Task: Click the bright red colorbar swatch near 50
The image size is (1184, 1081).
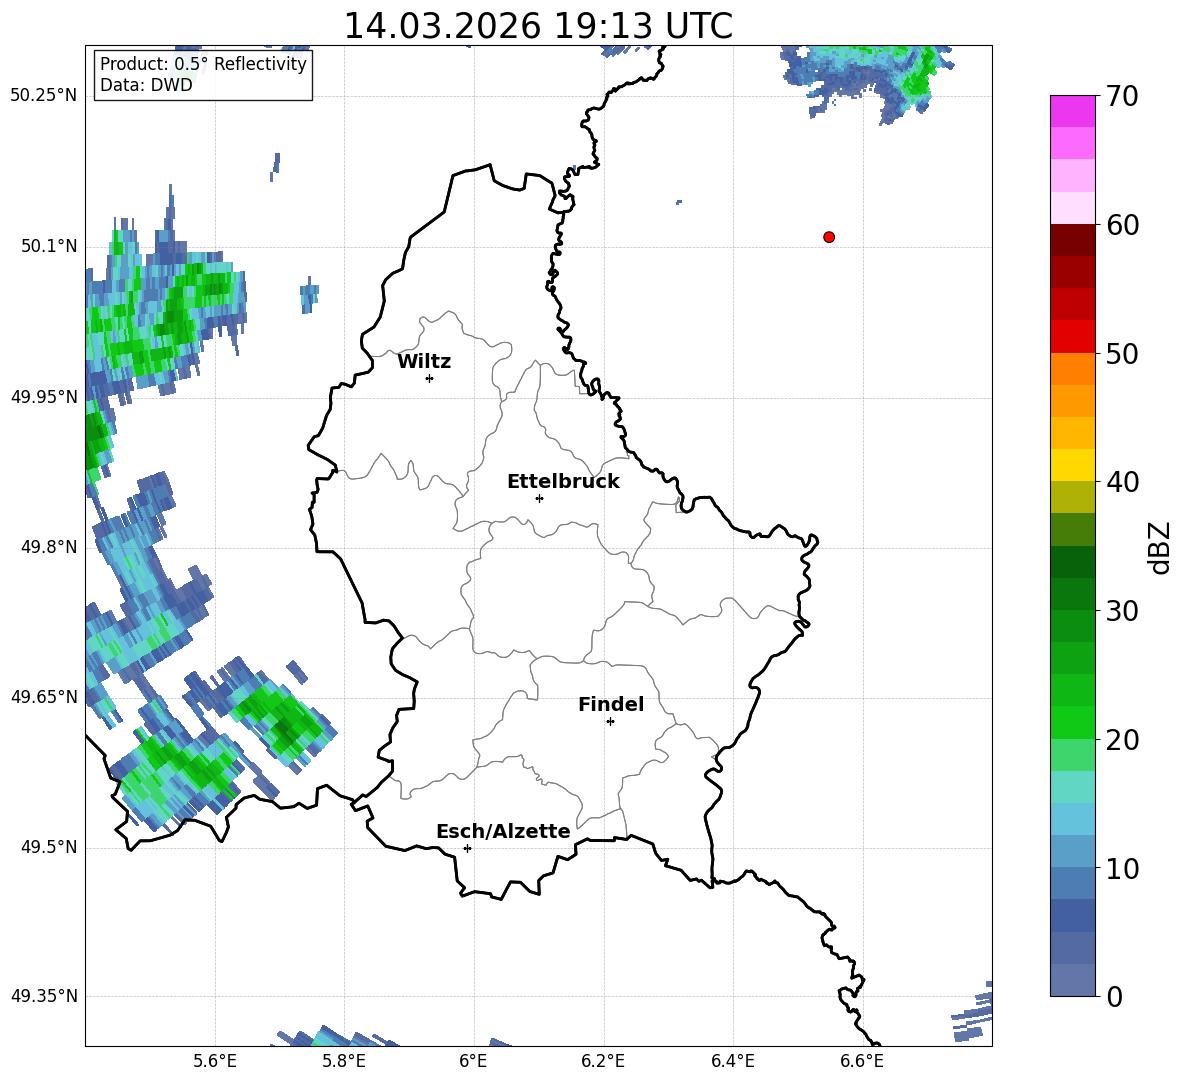Action: 1072,337
